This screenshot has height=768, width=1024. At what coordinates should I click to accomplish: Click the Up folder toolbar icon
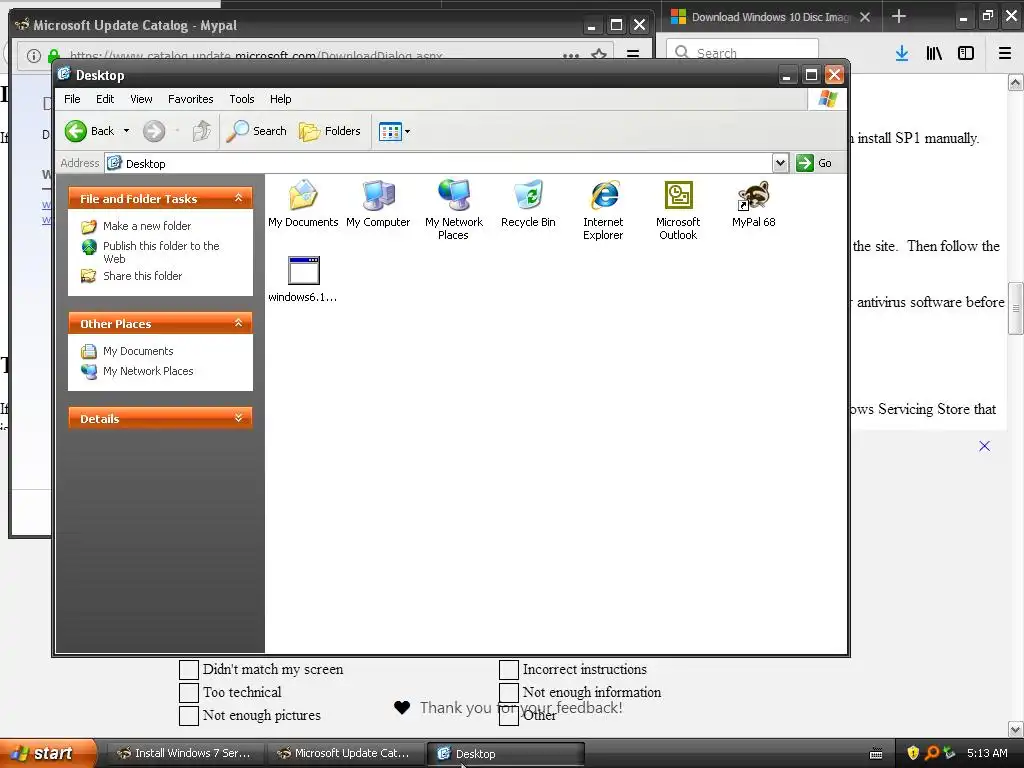coord(202,131)
